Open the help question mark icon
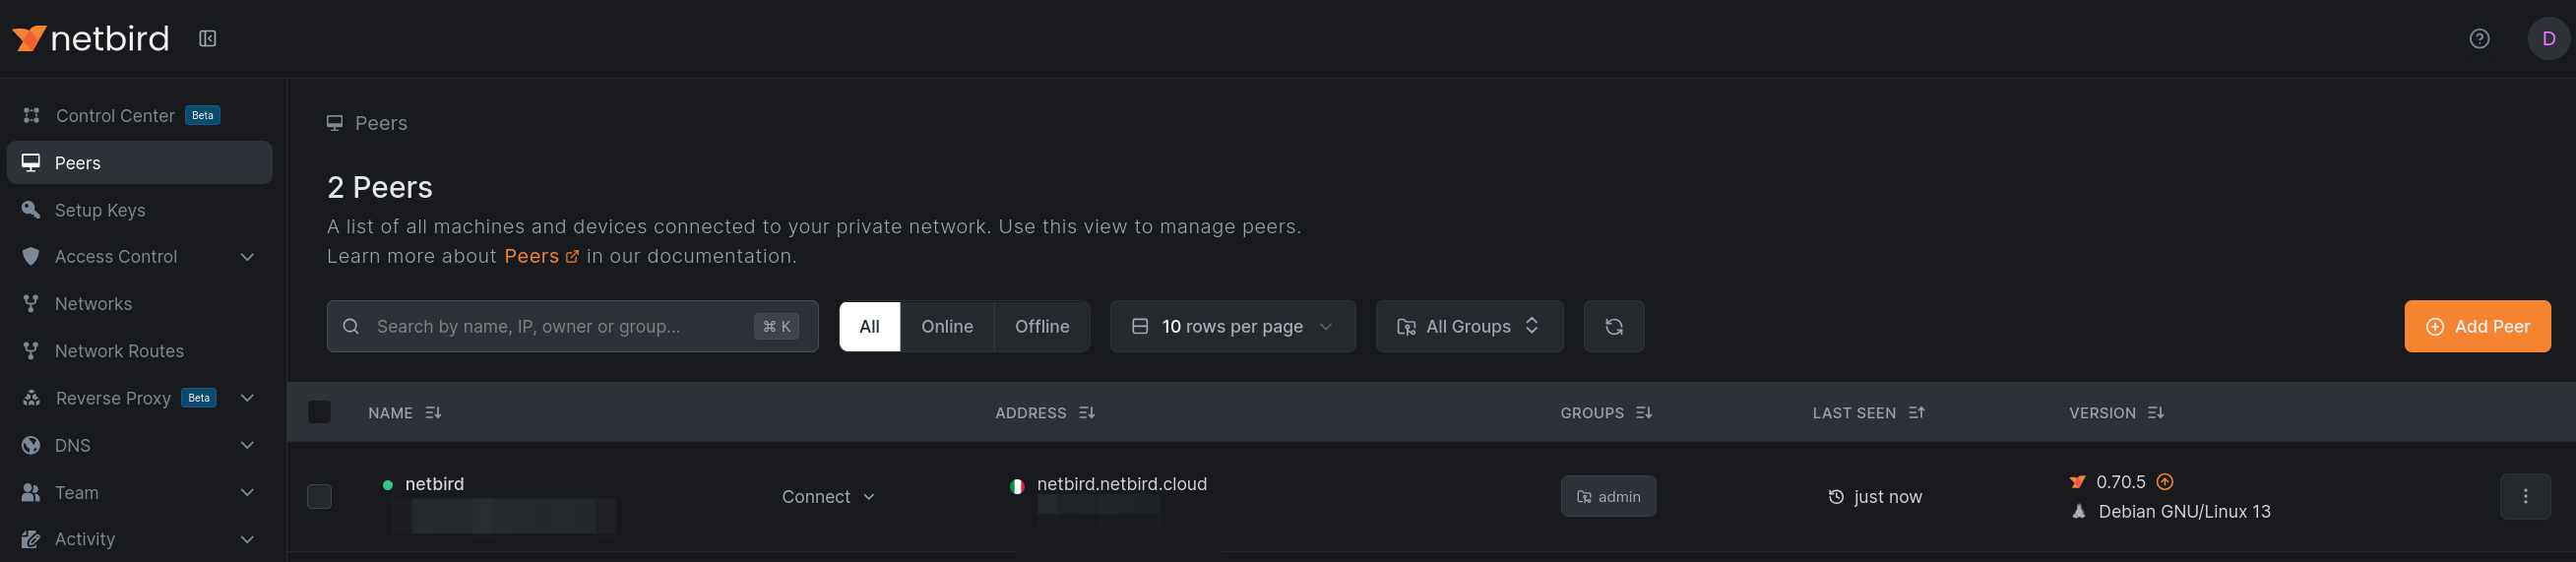Viewport: 2576px width, 562px height. click(2479, 38)
